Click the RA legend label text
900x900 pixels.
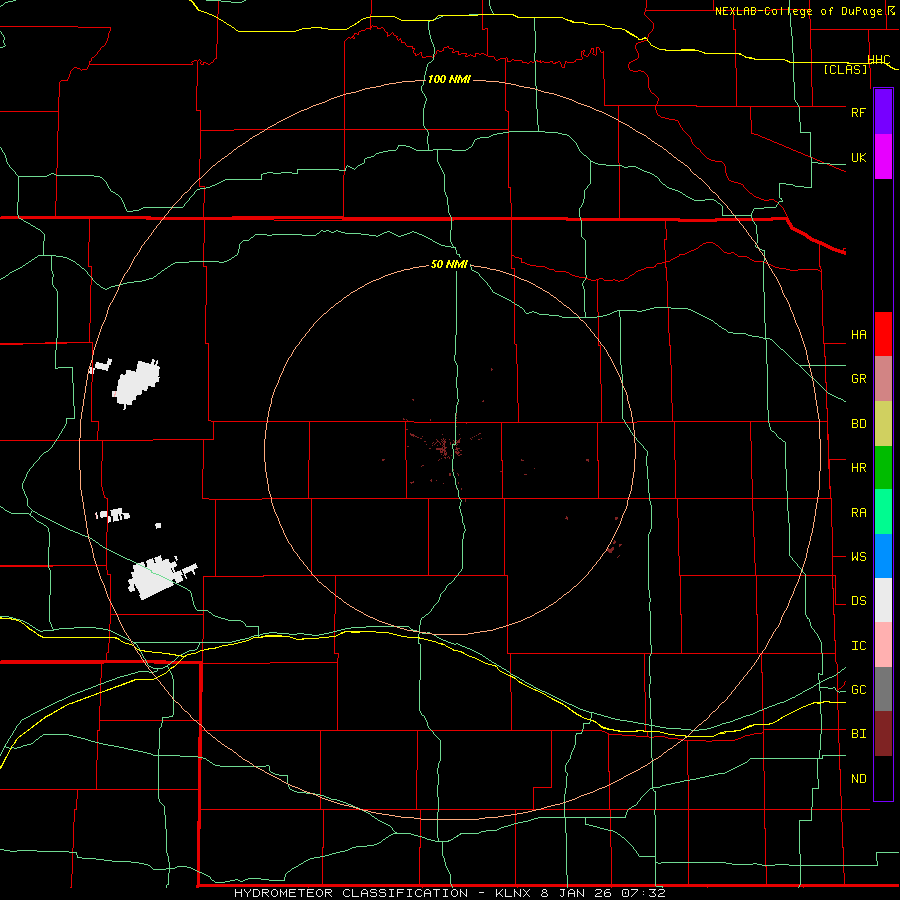tap(858, 513)
